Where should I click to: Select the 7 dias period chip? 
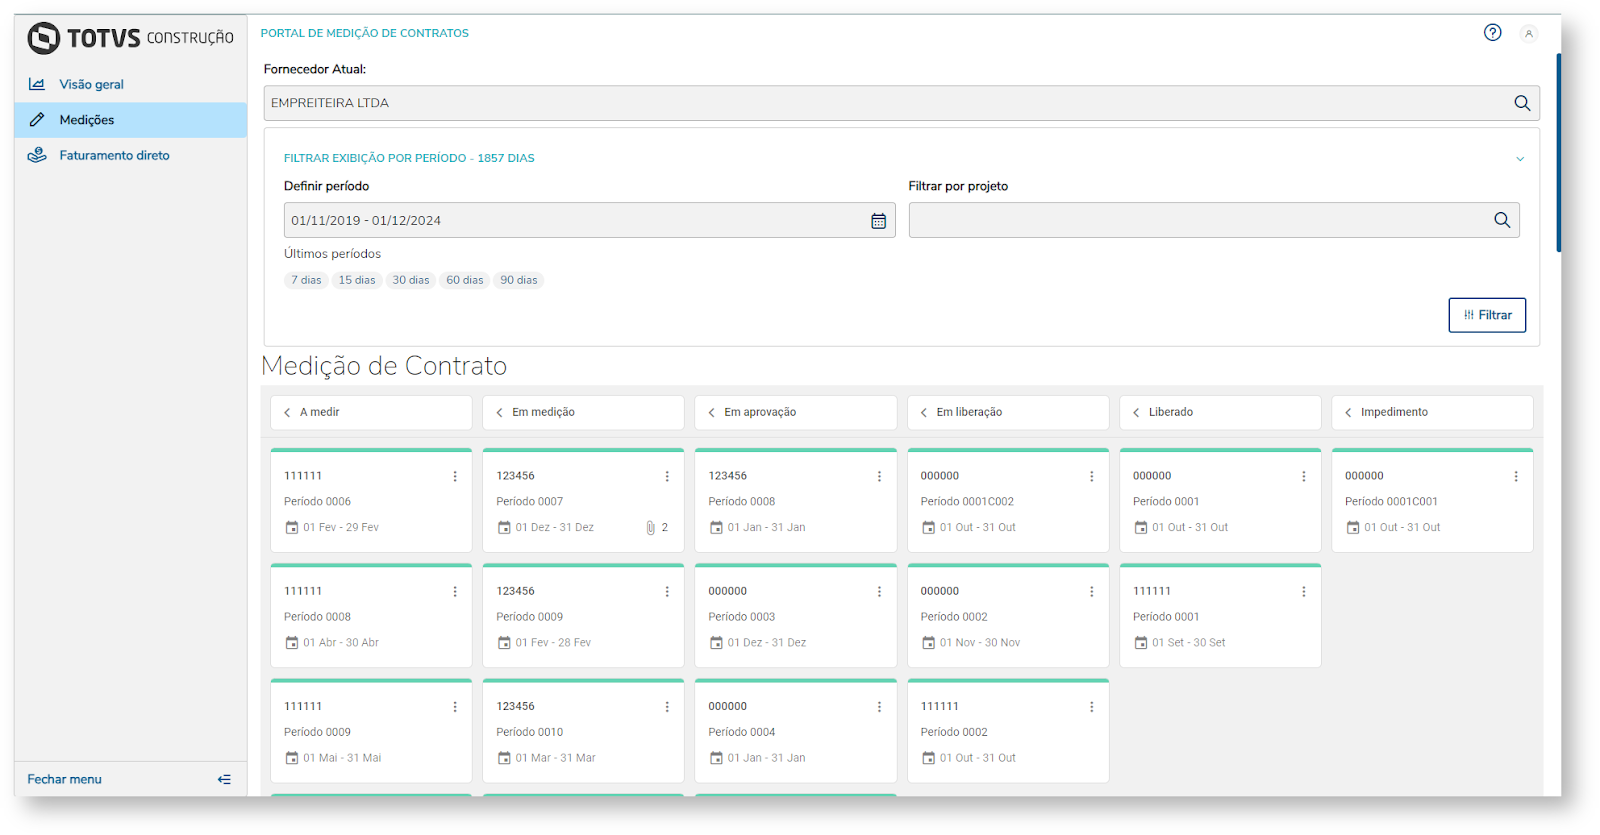click(306, 281)
